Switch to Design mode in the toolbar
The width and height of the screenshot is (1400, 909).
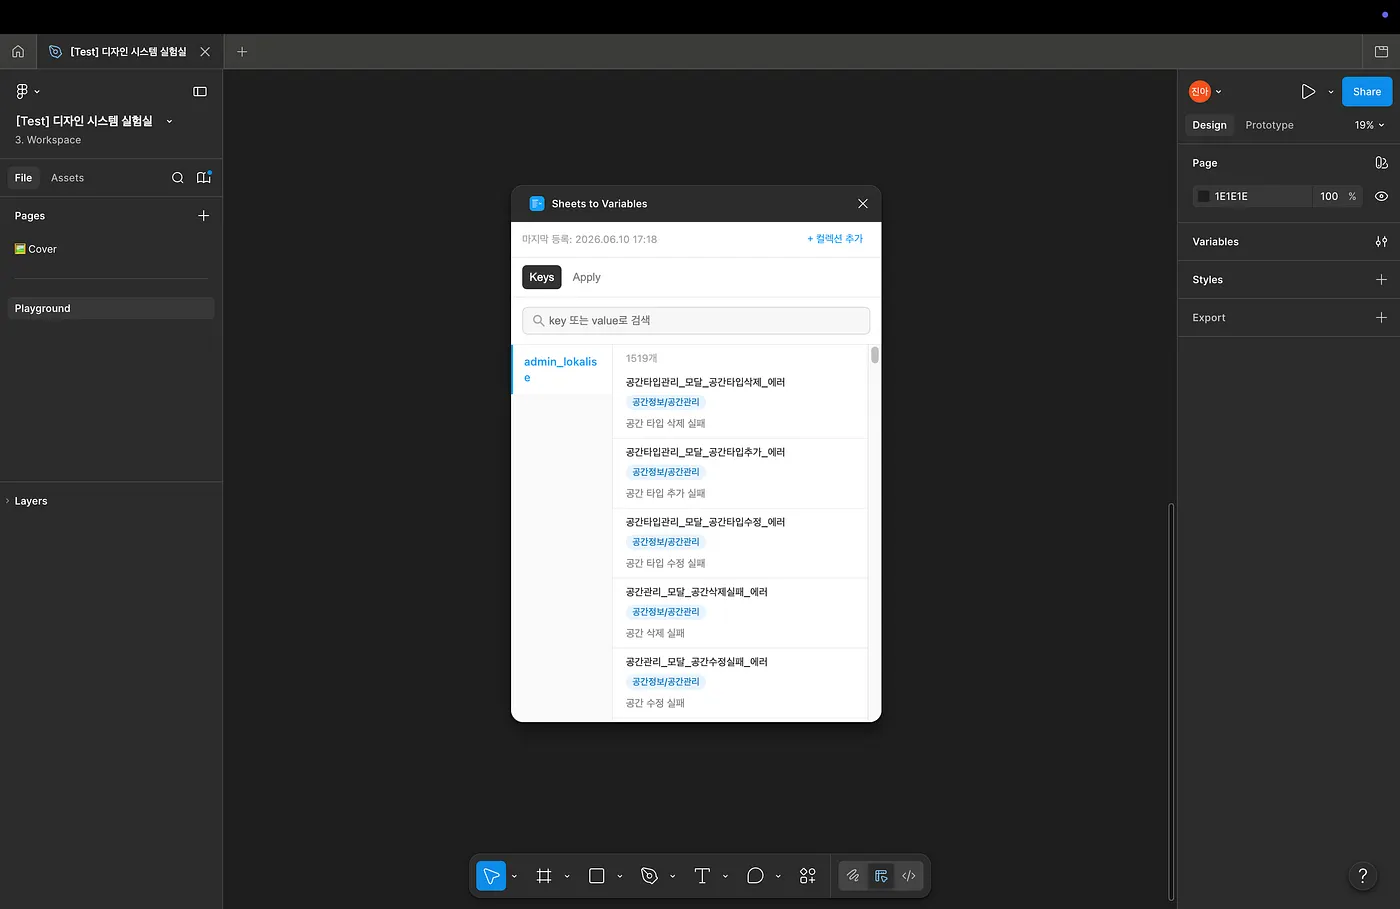881,876
